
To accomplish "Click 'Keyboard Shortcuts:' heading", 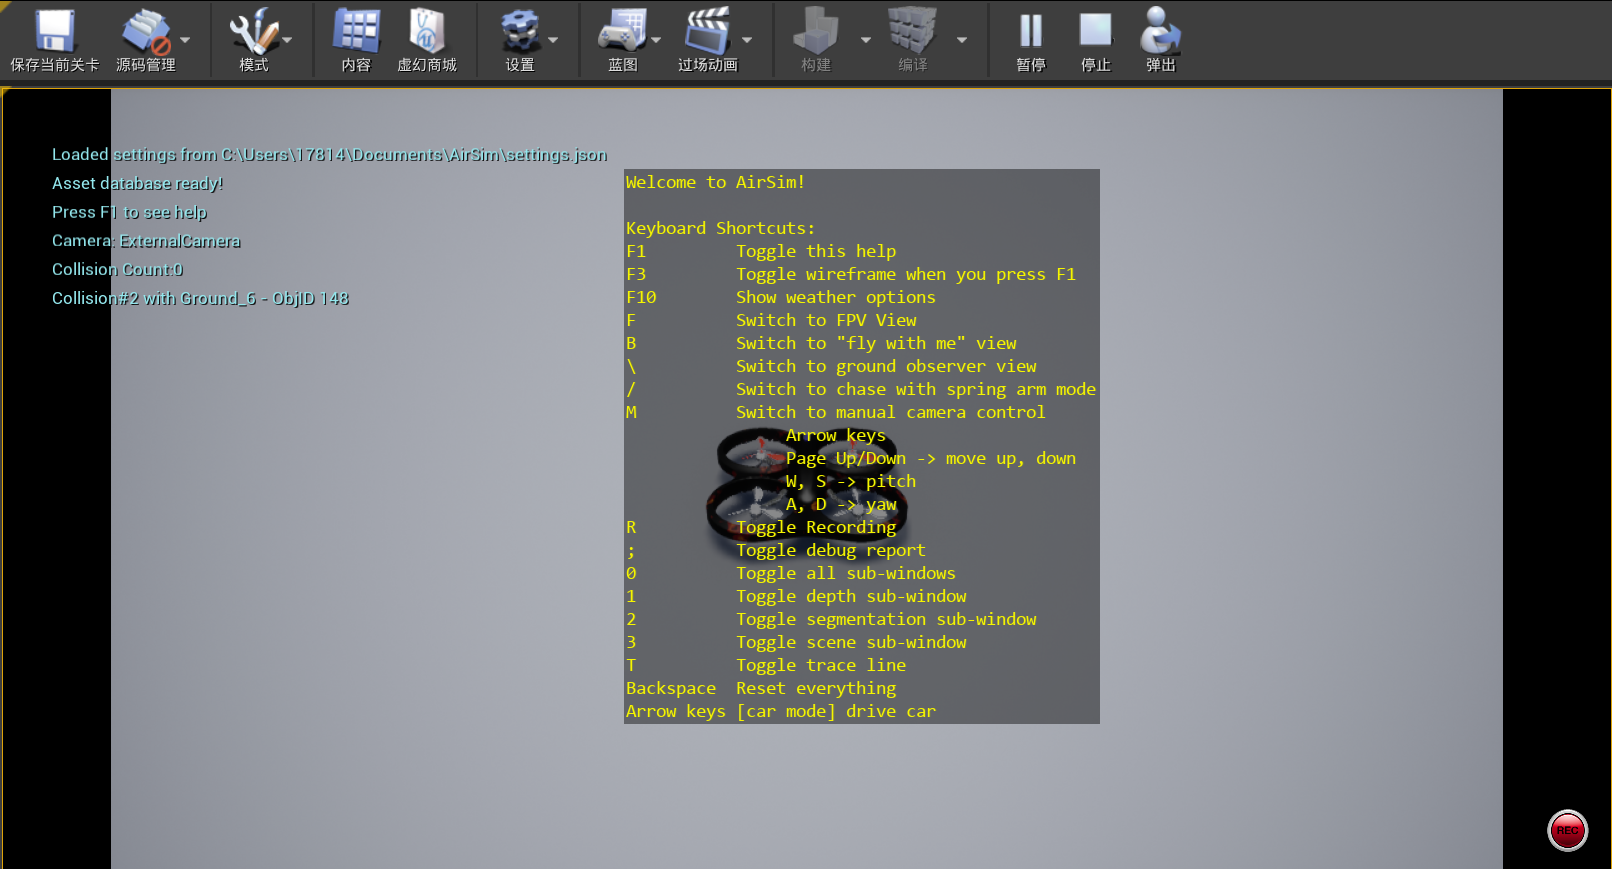I will 720,228.
